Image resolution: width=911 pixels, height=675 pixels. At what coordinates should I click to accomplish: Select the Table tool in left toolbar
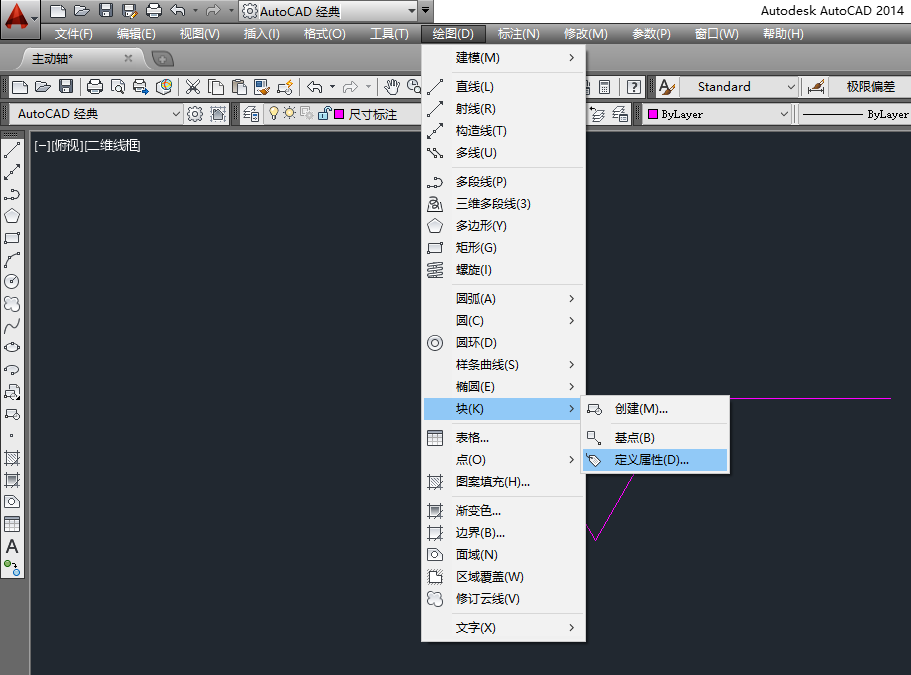pos(12,524)
